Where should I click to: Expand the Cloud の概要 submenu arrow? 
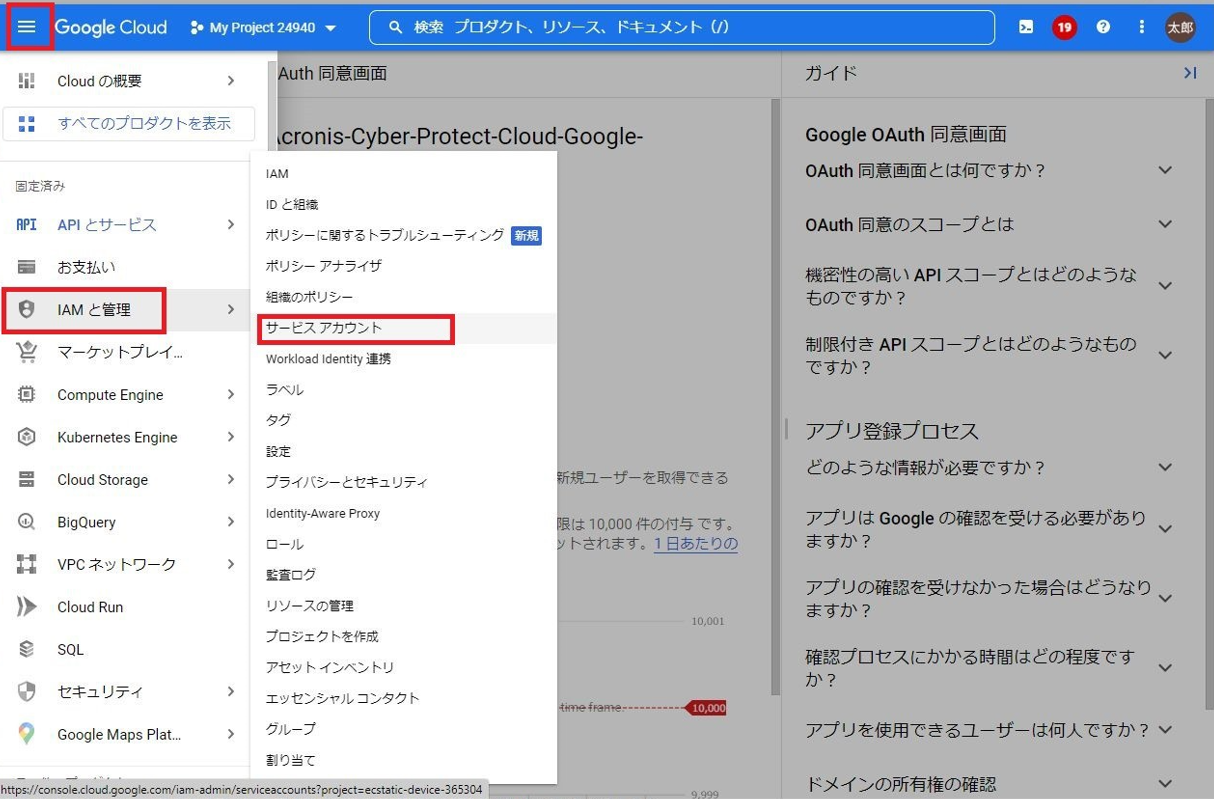coord(231,81)
